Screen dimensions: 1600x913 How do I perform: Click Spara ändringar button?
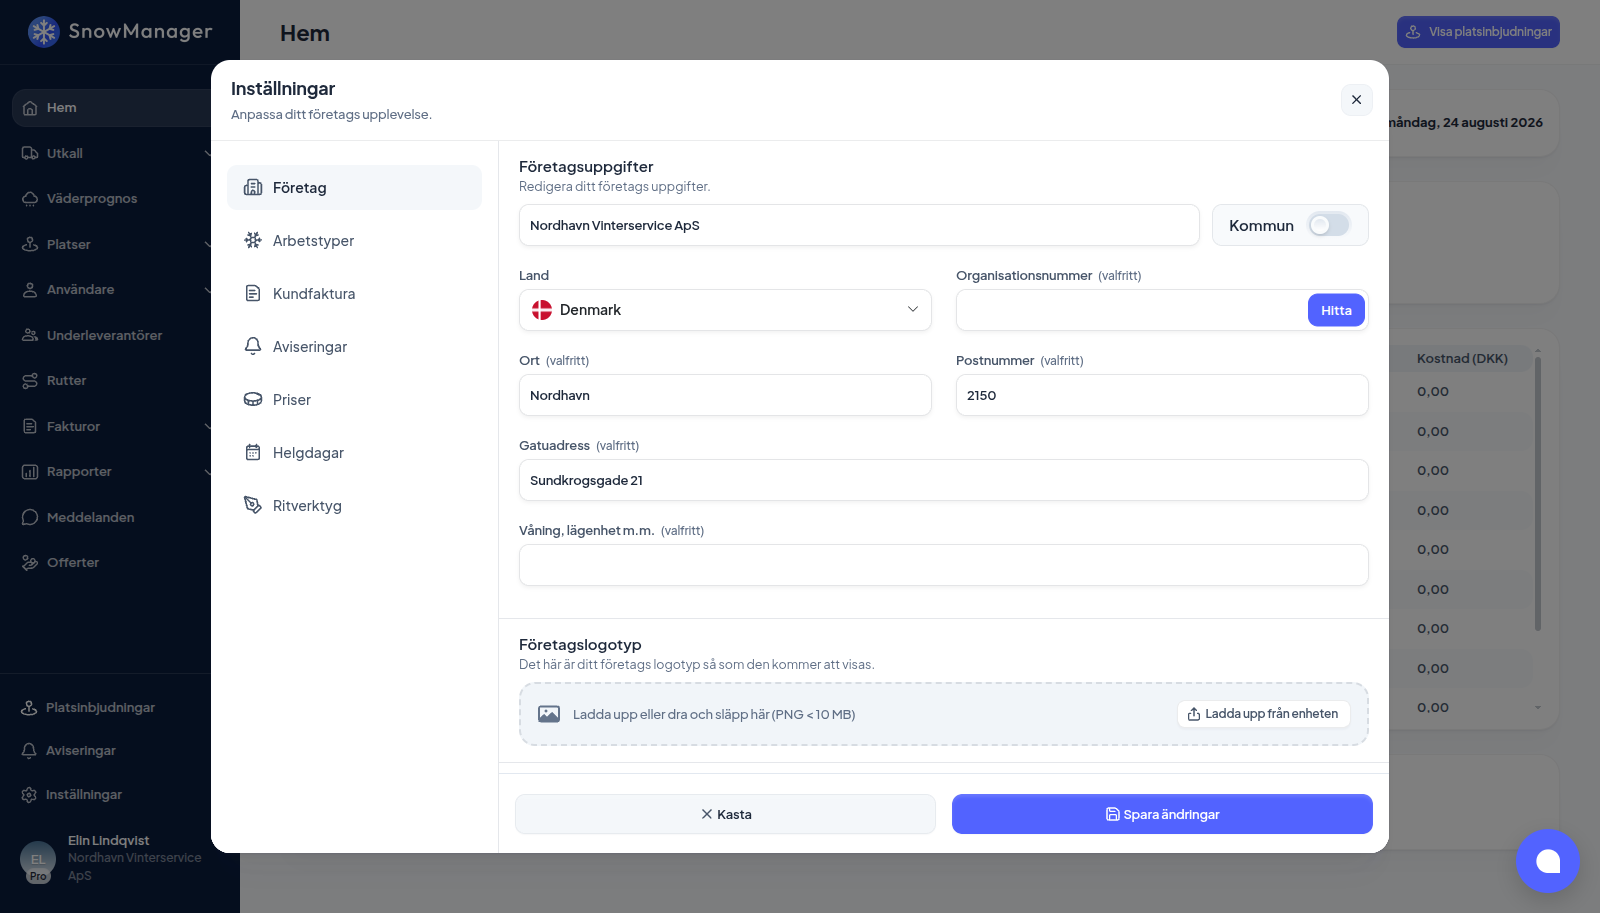(x=1162, y=814)
